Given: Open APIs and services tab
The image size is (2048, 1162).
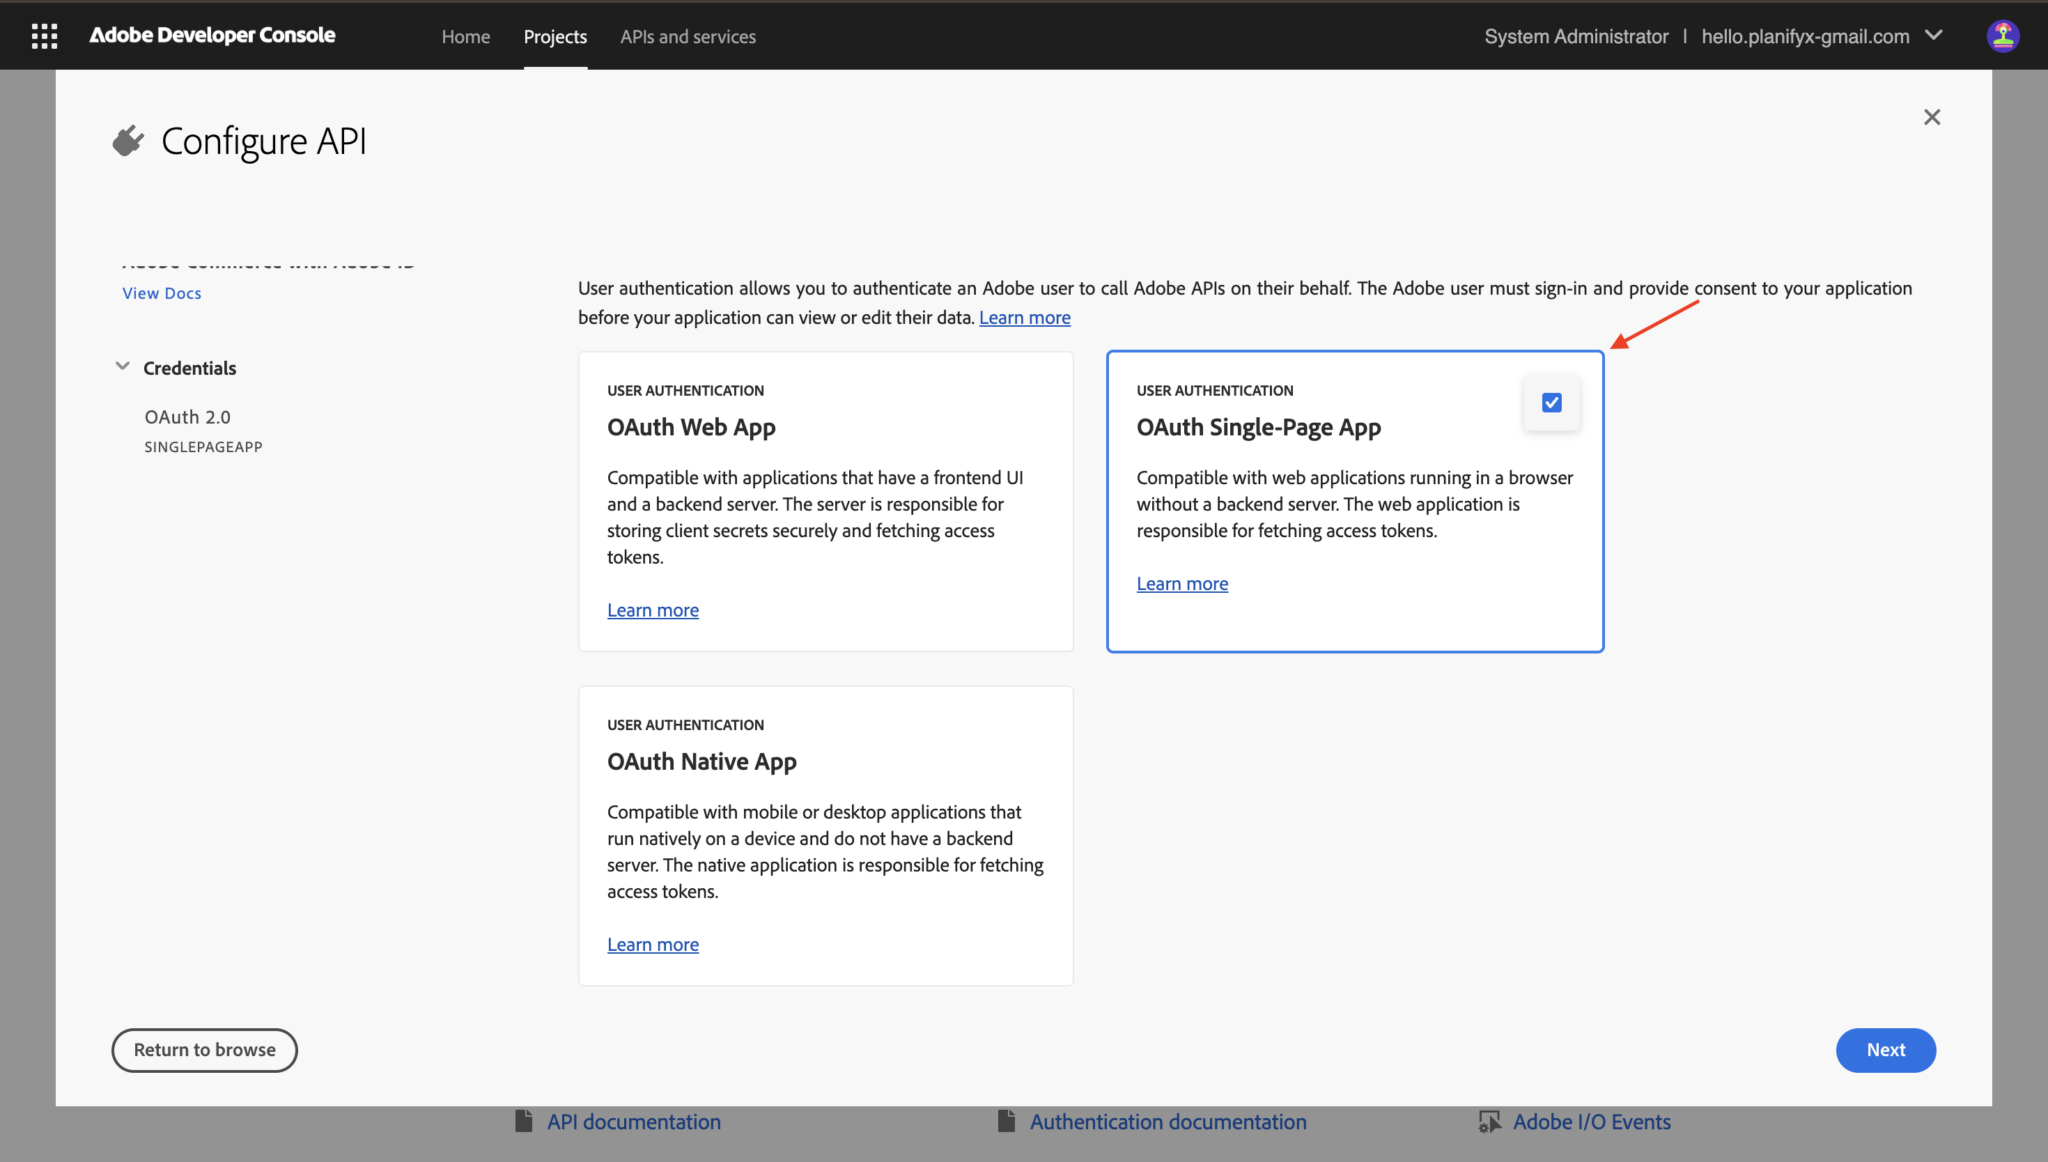Looking at the screenshot, I should 688,36.
